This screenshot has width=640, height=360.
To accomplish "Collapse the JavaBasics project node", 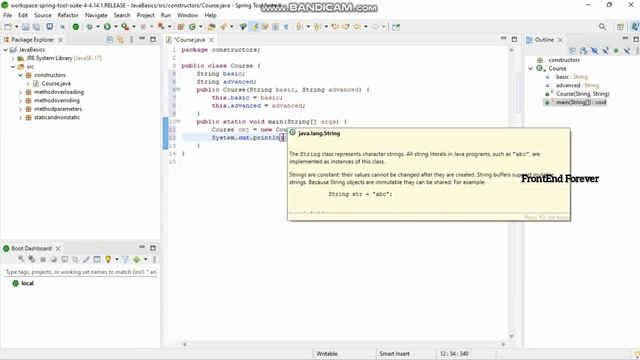I will pyautogui.click(x=5, y=50).
